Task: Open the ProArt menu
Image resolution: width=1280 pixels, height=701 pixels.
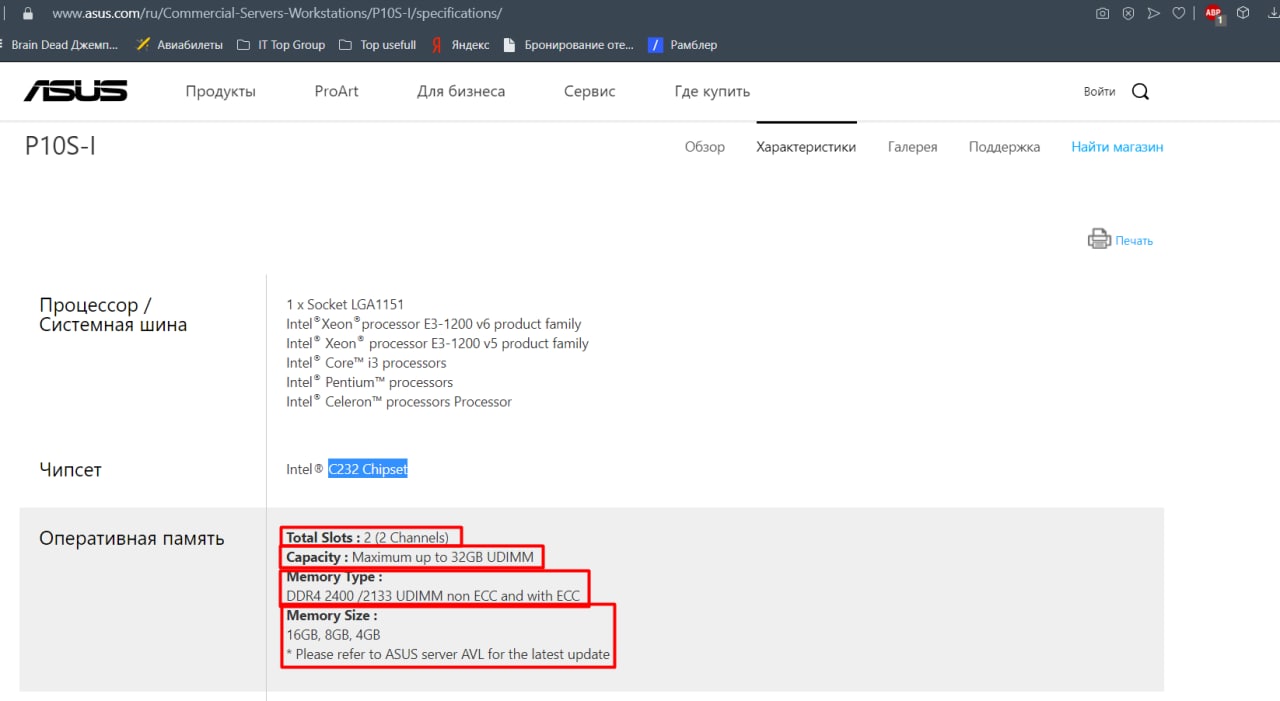Action: pos(336,91)
